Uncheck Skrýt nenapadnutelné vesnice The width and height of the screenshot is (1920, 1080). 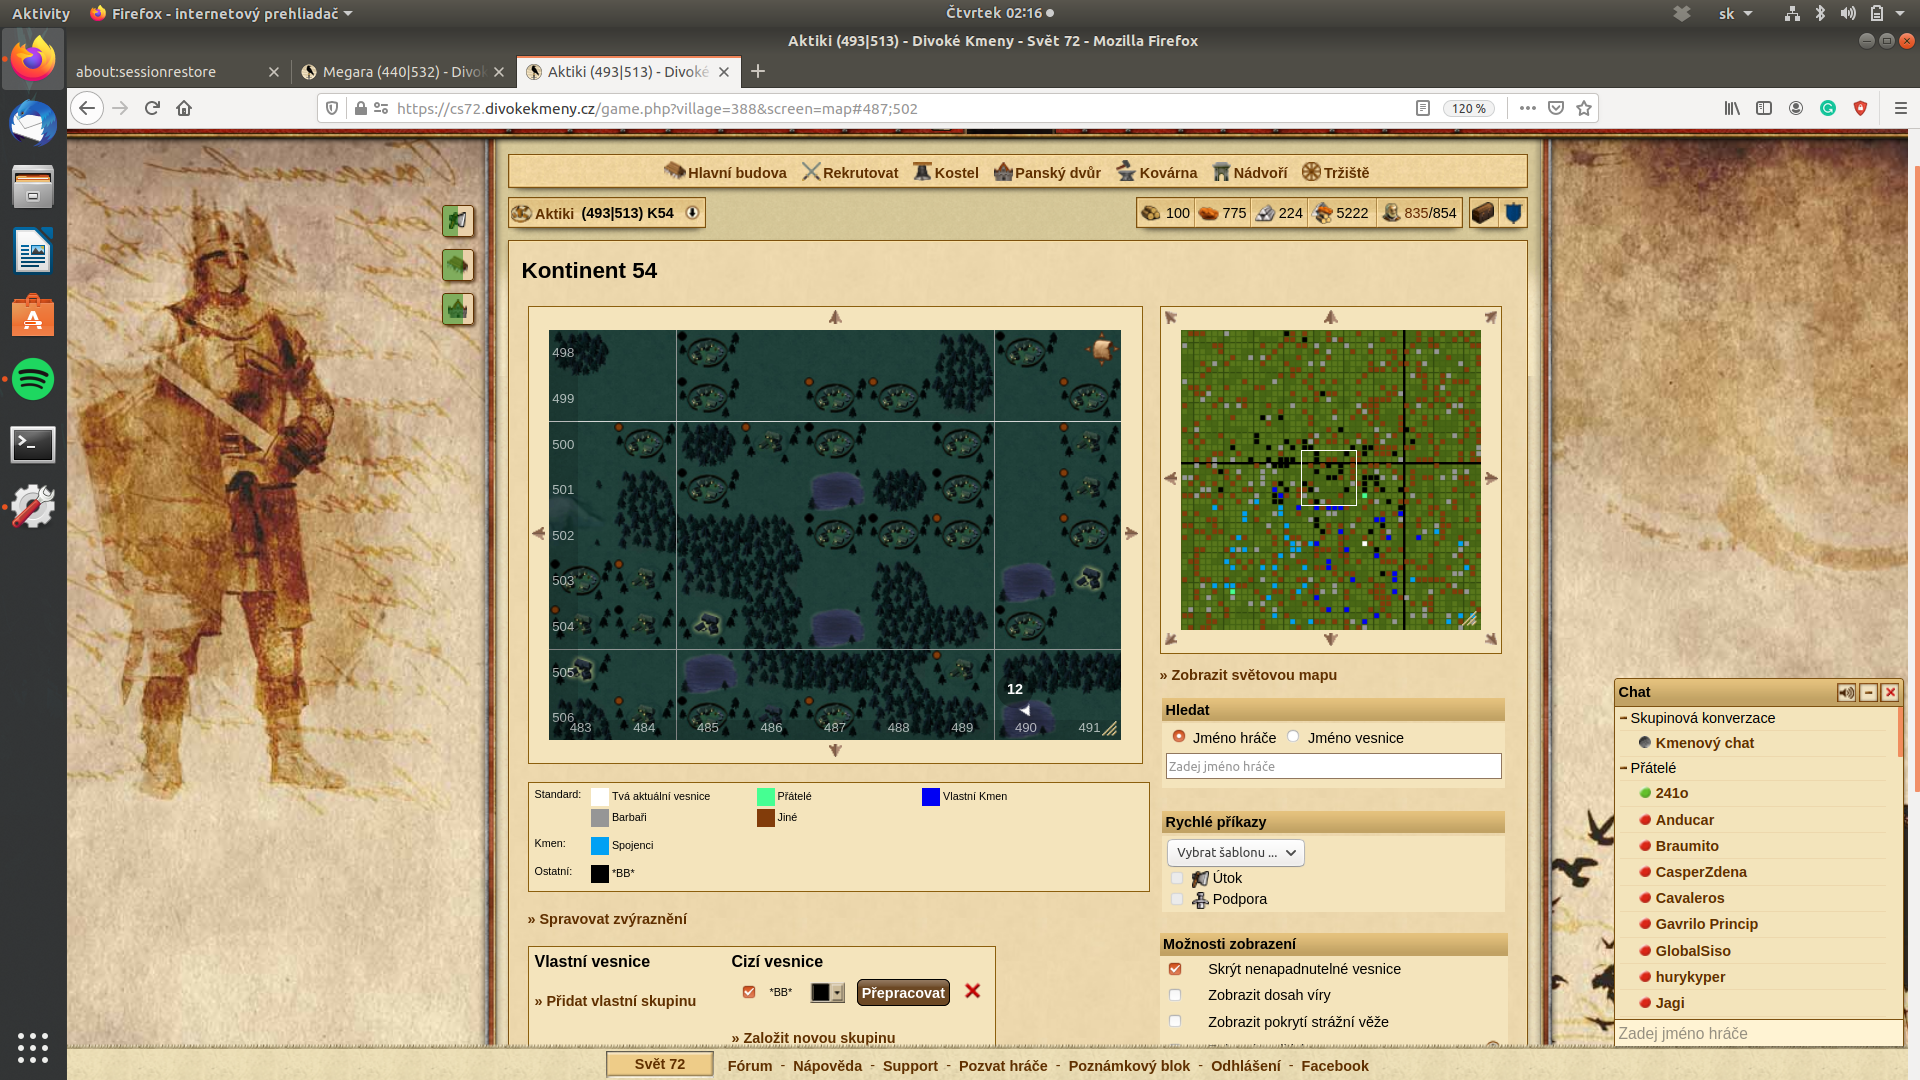[x=1175, y=969]
